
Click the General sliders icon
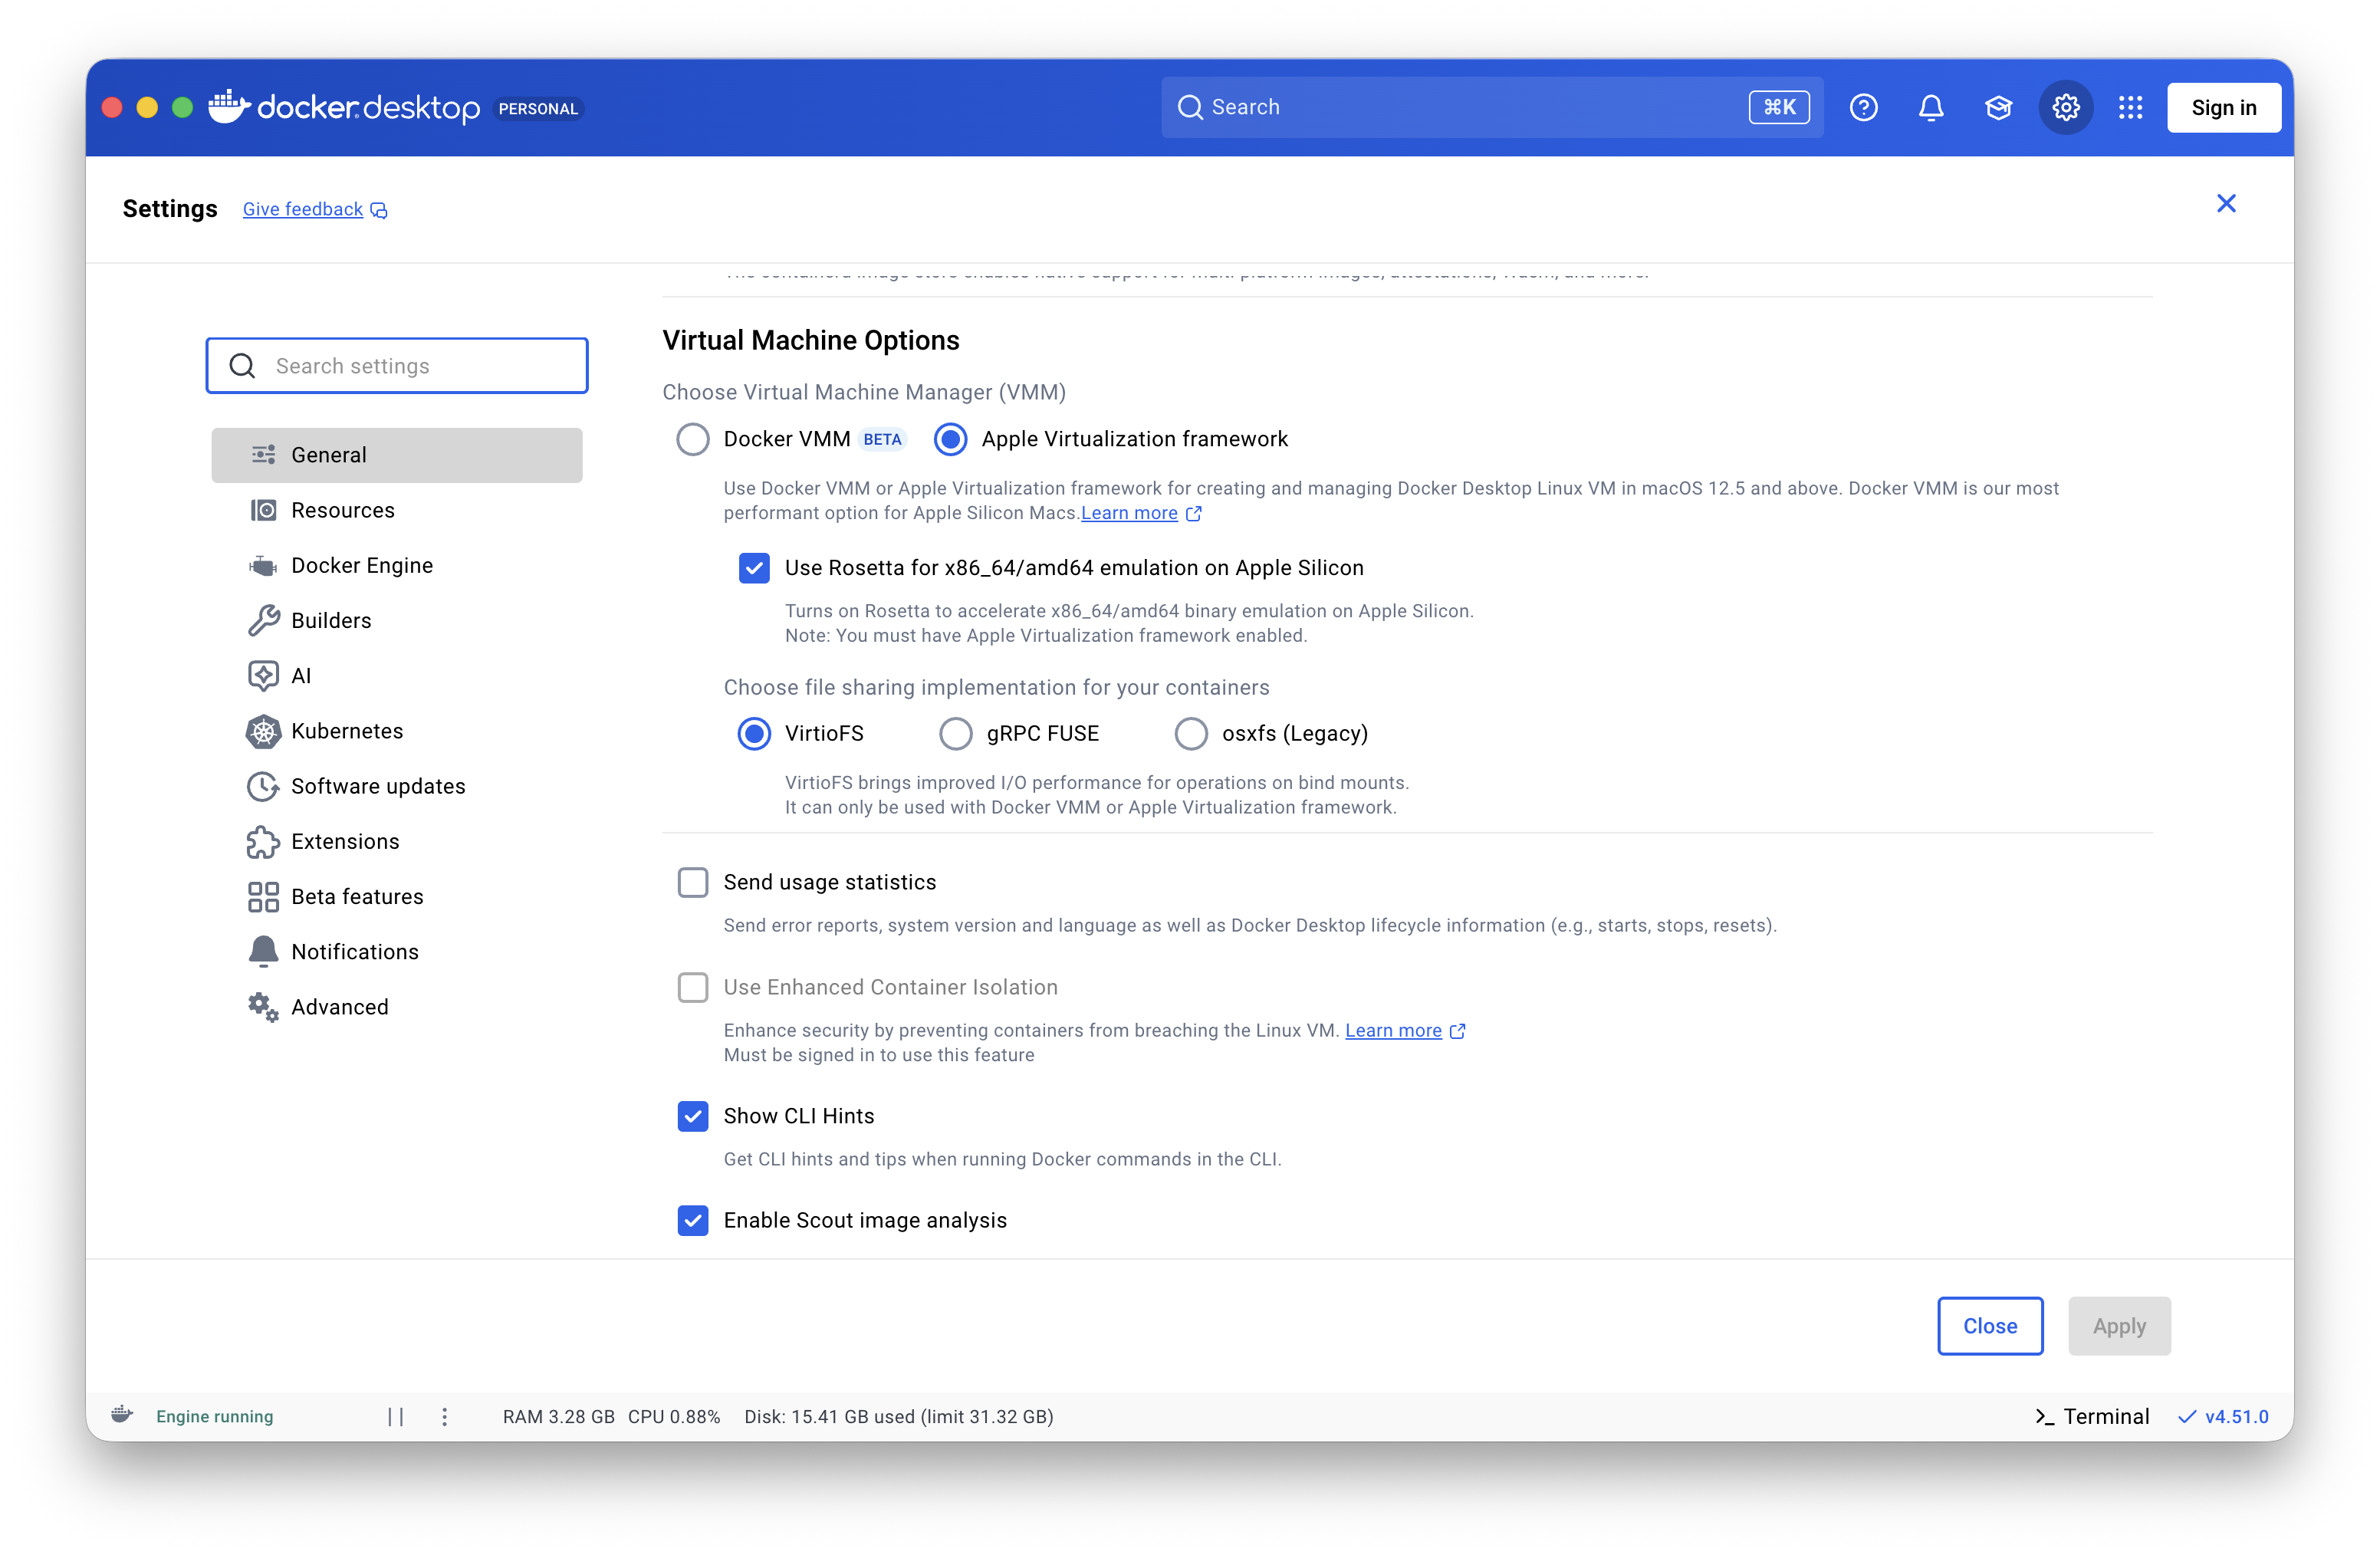[x=263, y=455]
